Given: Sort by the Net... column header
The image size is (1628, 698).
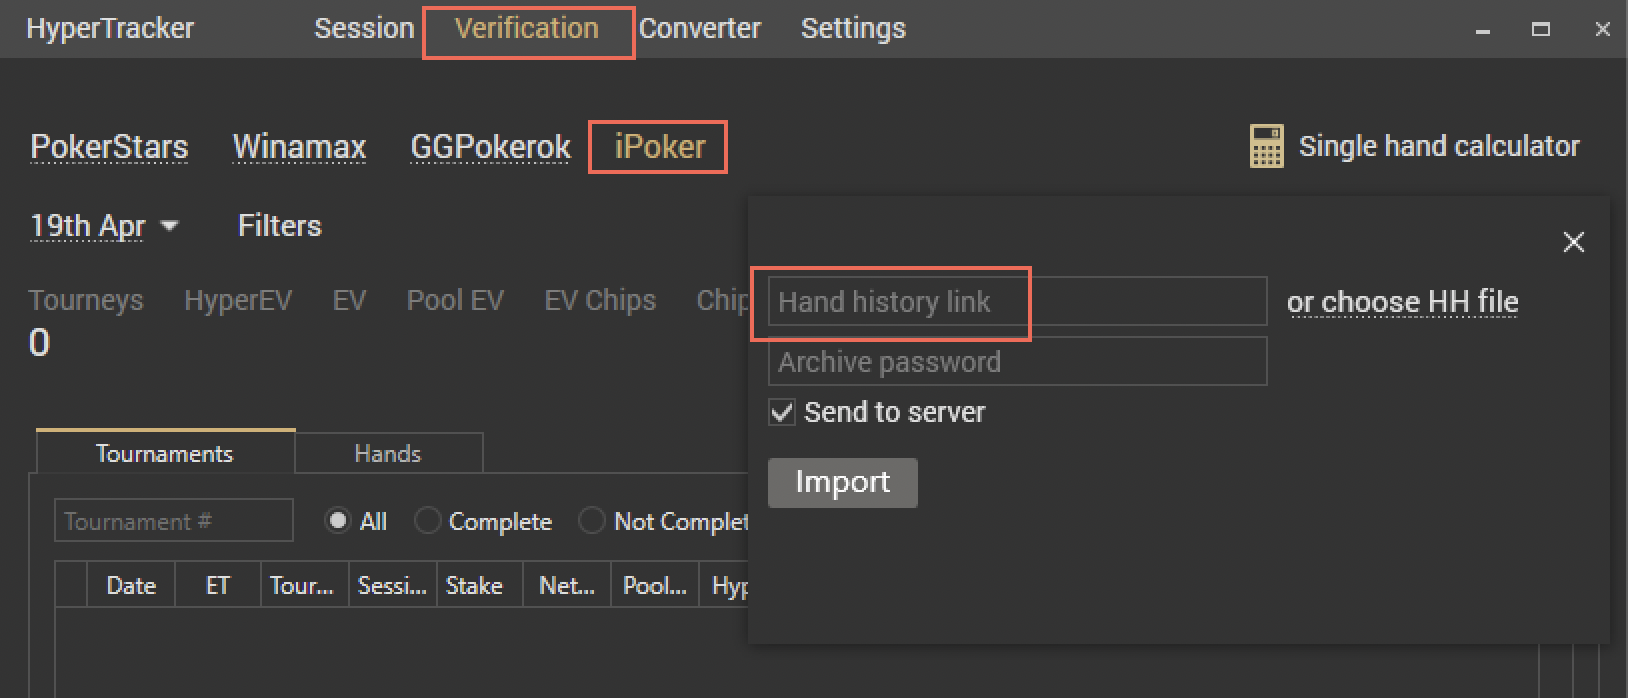Looking at the screenshot, I should tap(567, 585).
